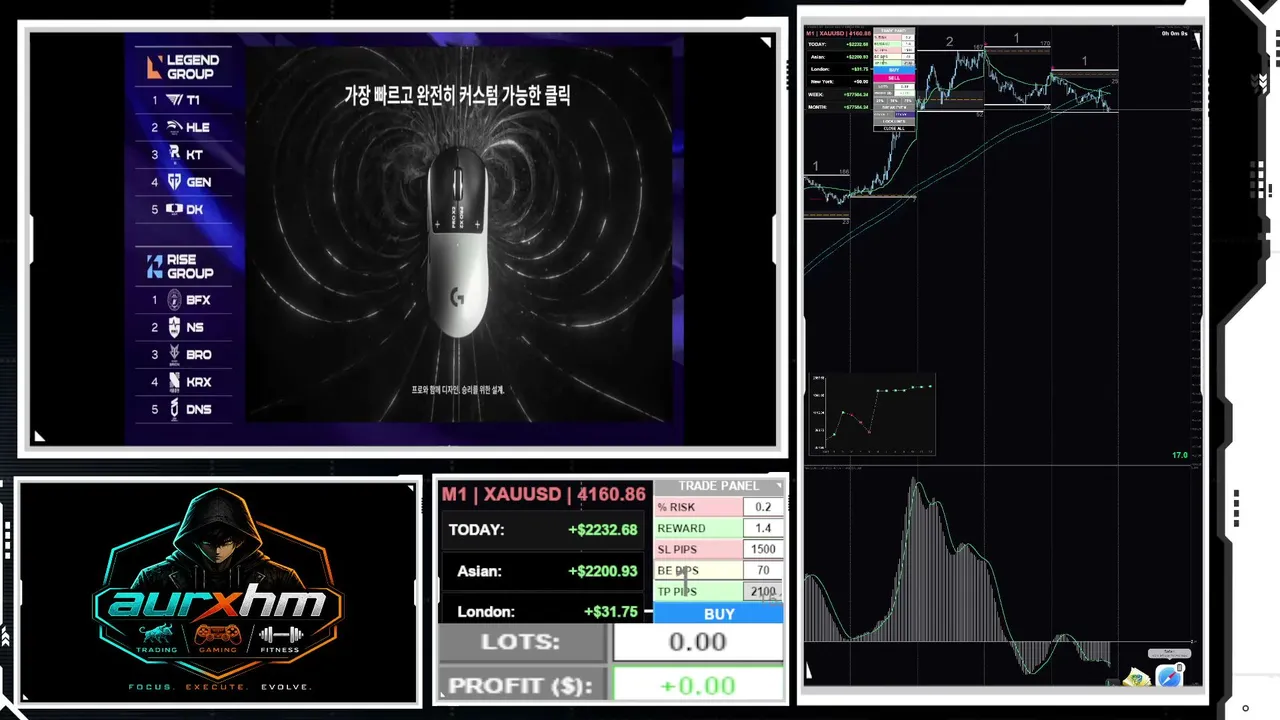Click the REWARD field showing 1.4
Image resolution: width=1280 pixels, height=720 pixels.
tap(763, 528)
